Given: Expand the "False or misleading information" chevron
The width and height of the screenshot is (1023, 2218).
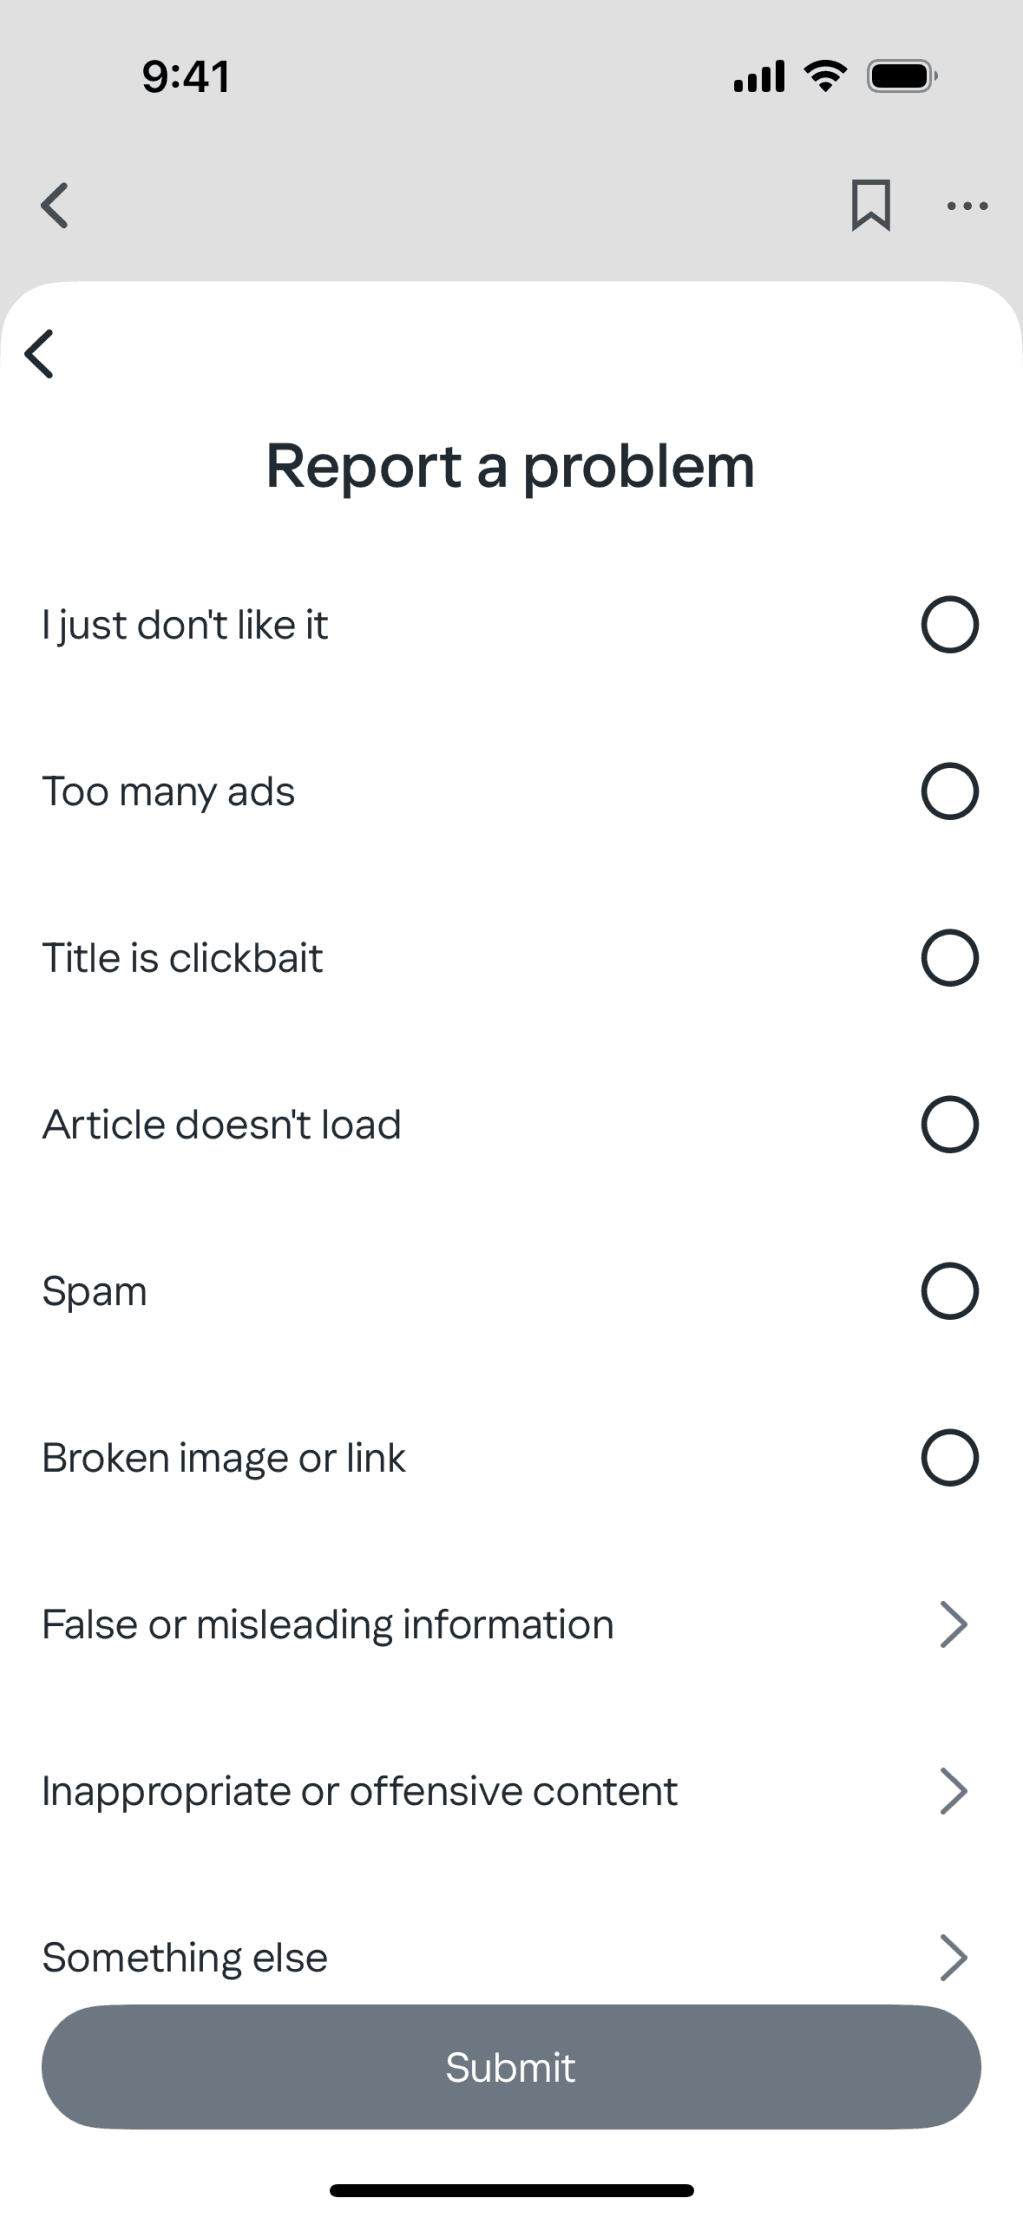Looking at the screenshot, I should click(x=953, y=1624).
